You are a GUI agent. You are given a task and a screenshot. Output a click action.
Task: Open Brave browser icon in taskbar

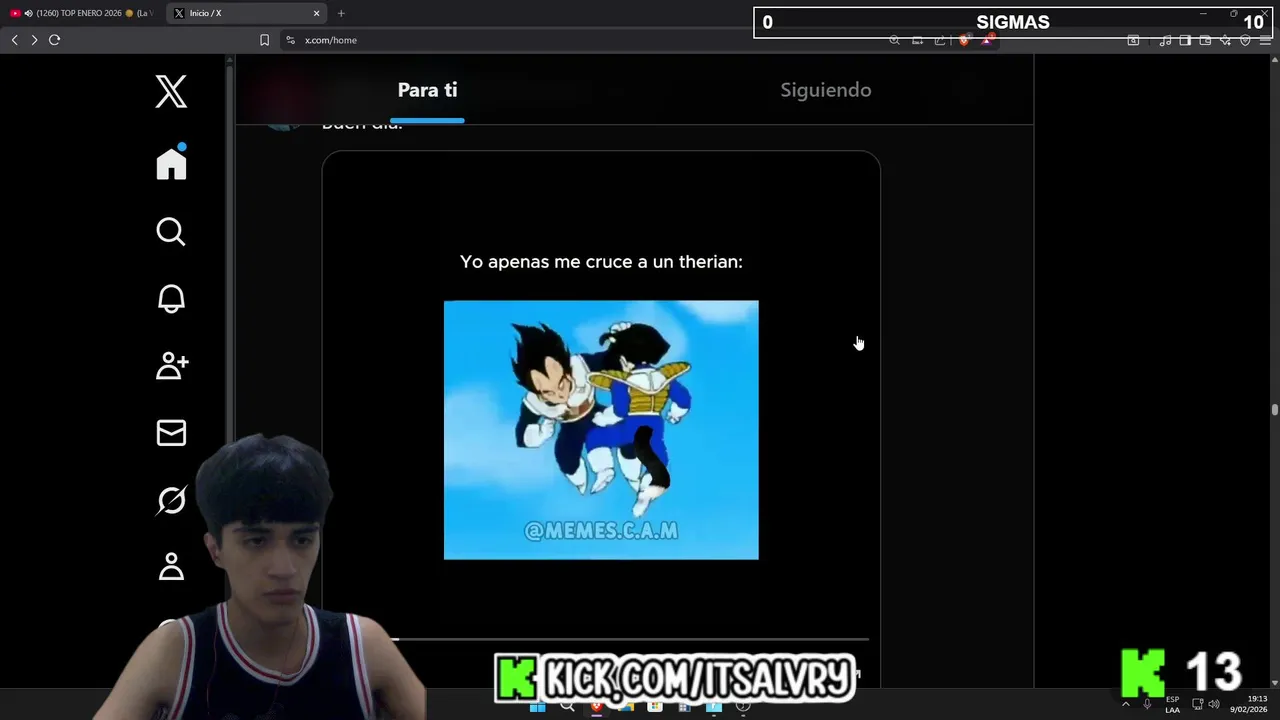[597, 706]
